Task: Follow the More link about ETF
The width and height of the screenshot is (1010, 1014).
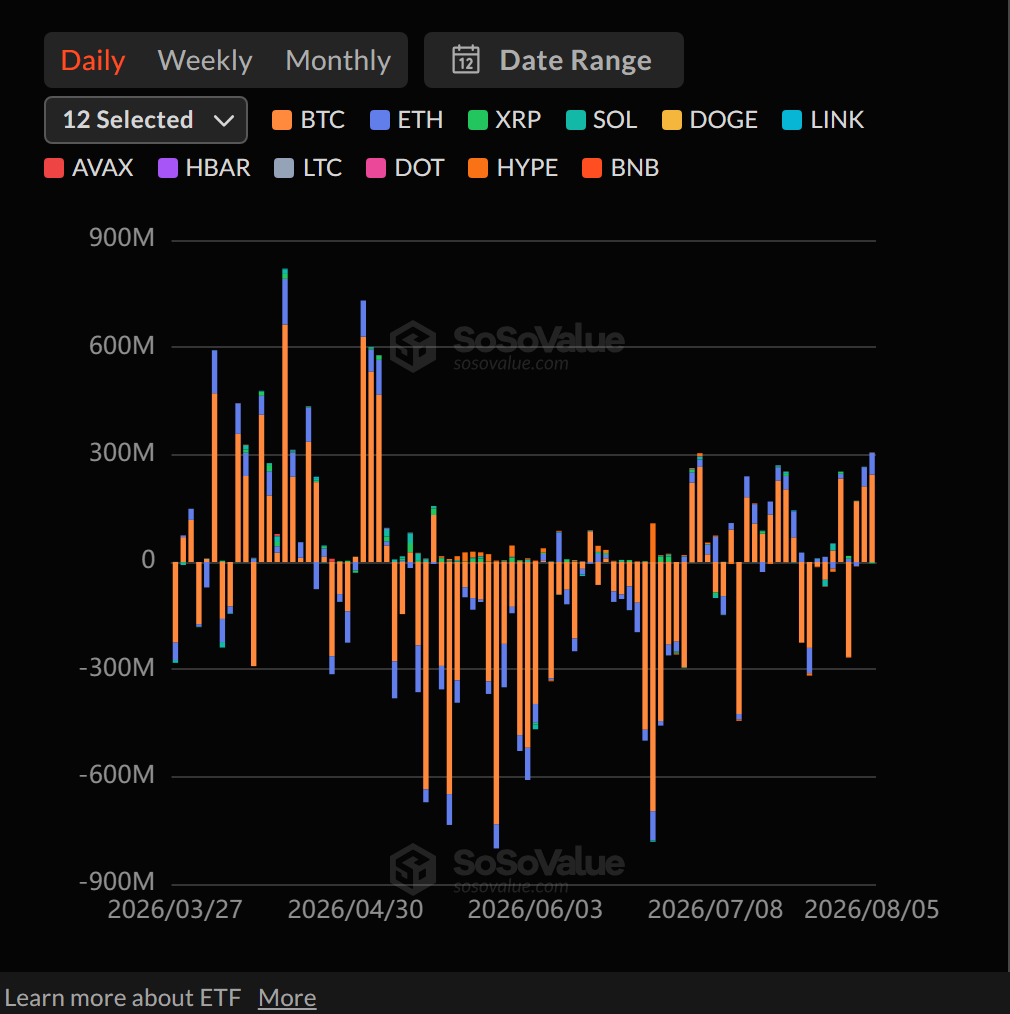Action: pos(287,997)
